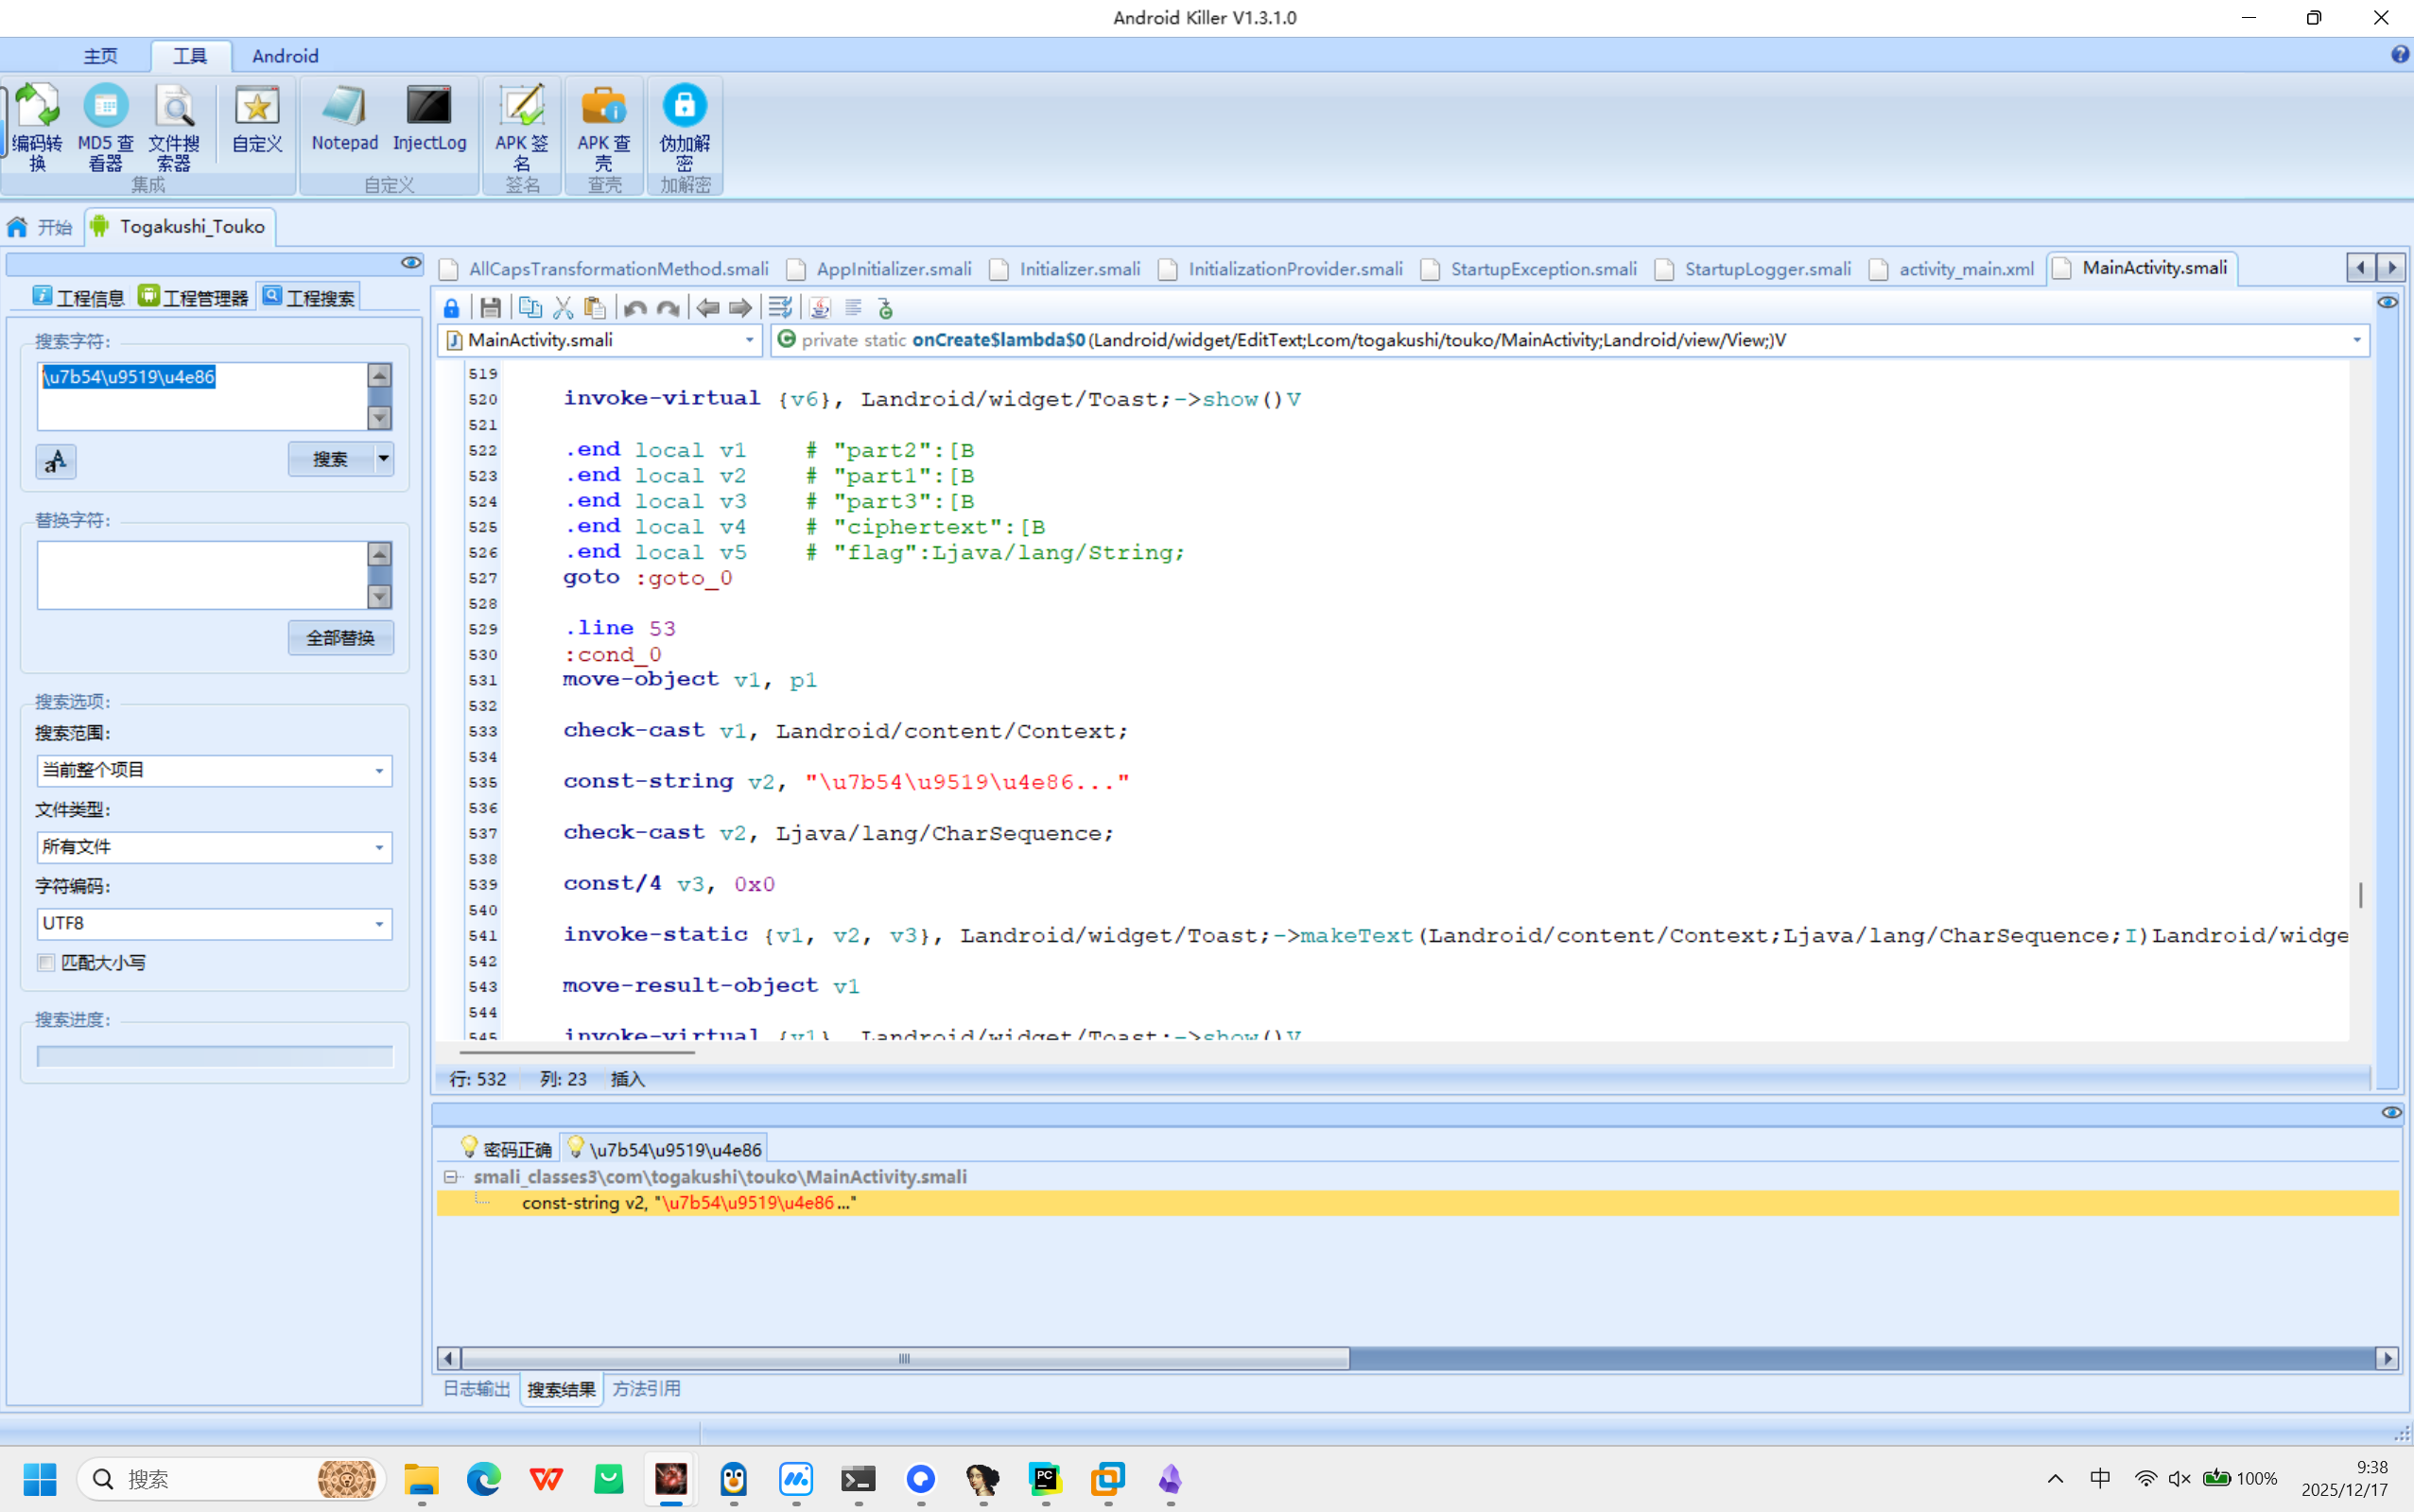
Task: Click the 搜索字符 search text field
Action: (x=203, y=396)
